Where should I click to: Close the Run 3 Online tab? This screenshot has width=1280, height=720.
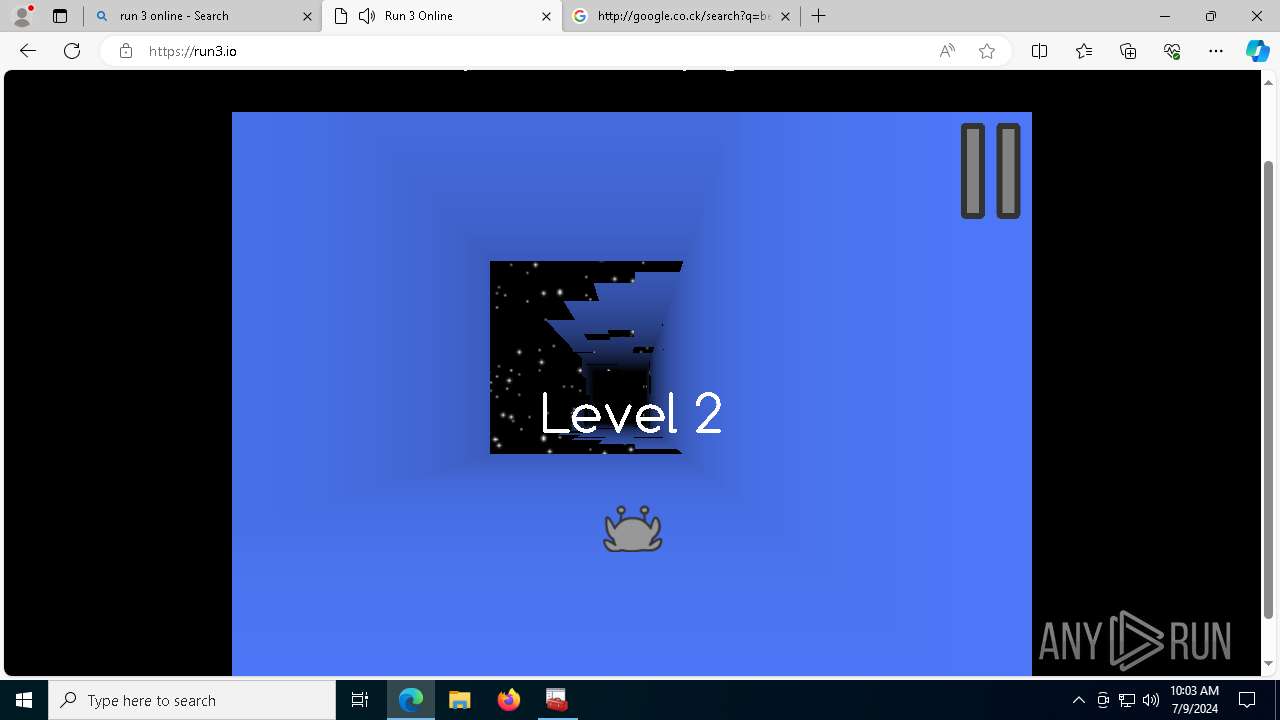click(x=546, y=16)
